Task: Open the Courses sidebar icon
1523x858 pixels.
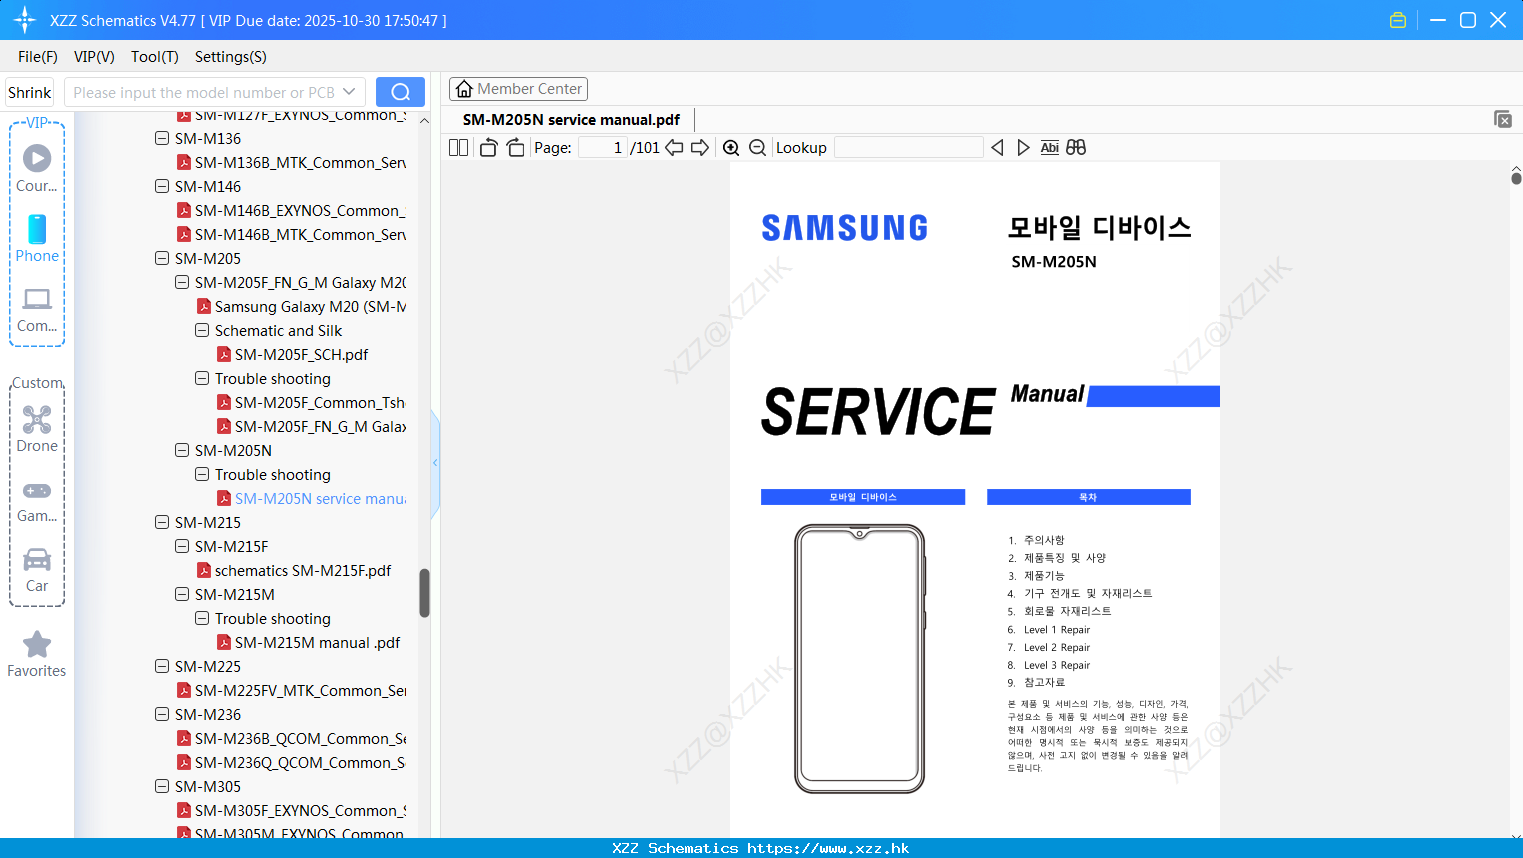Action: (x=37, y=168)
